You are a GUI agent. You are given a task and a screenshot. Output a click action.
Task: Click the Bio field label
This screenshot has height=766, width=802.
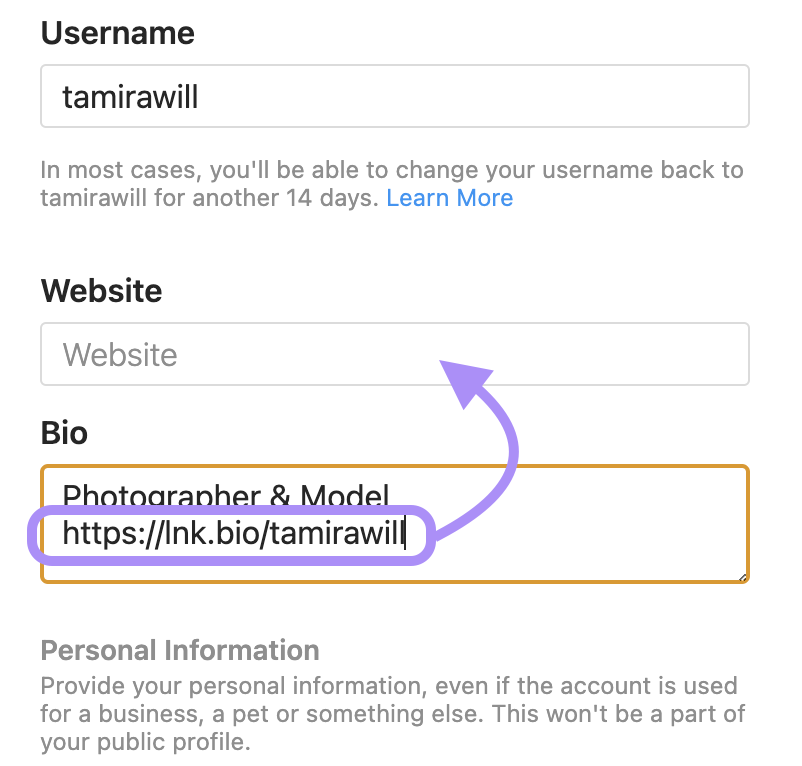click(x=64, y=433)
